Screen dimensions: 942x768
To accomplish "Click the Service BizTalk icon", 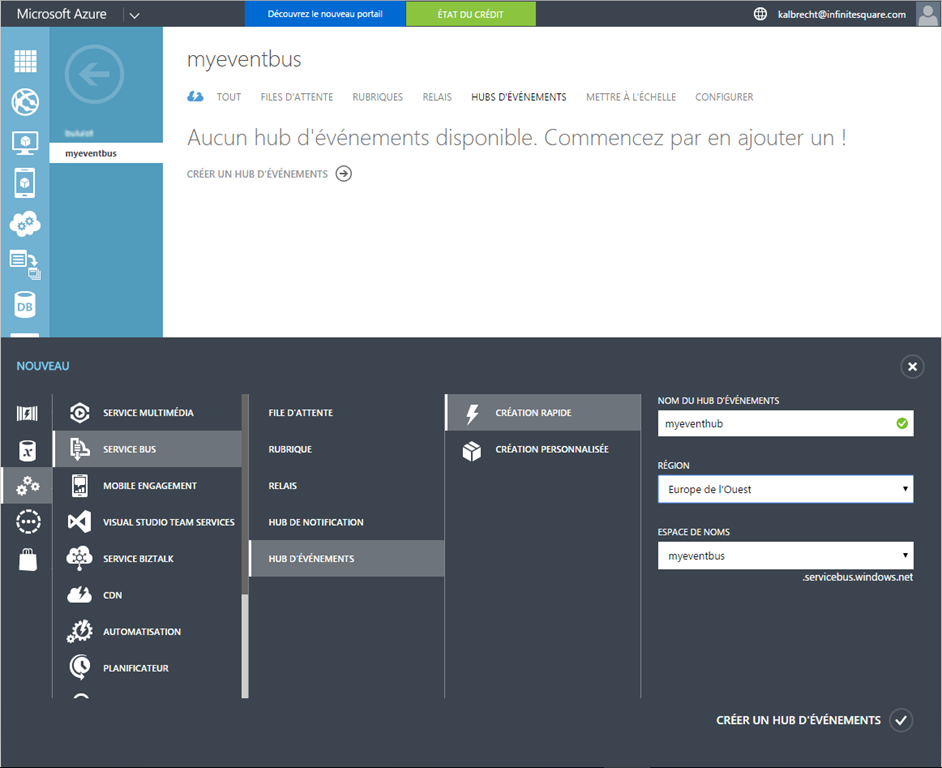I will coord(79,558).
